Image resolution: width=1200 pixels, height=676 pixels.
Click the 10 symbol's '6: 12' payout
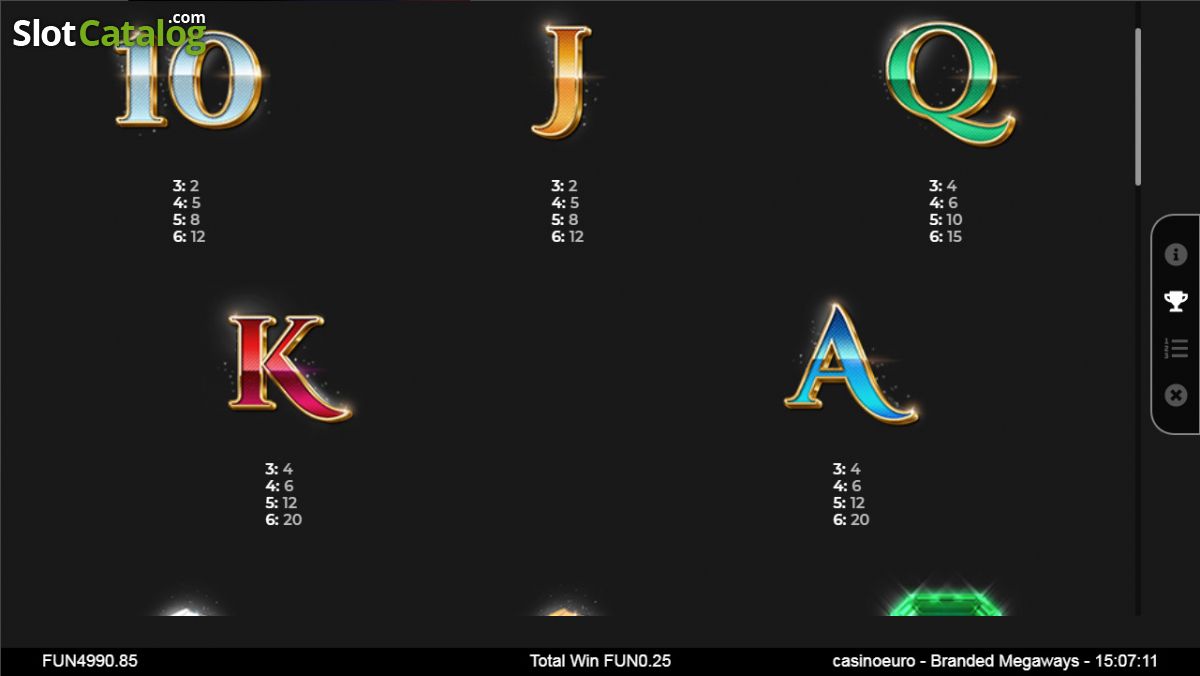[189, 237]
